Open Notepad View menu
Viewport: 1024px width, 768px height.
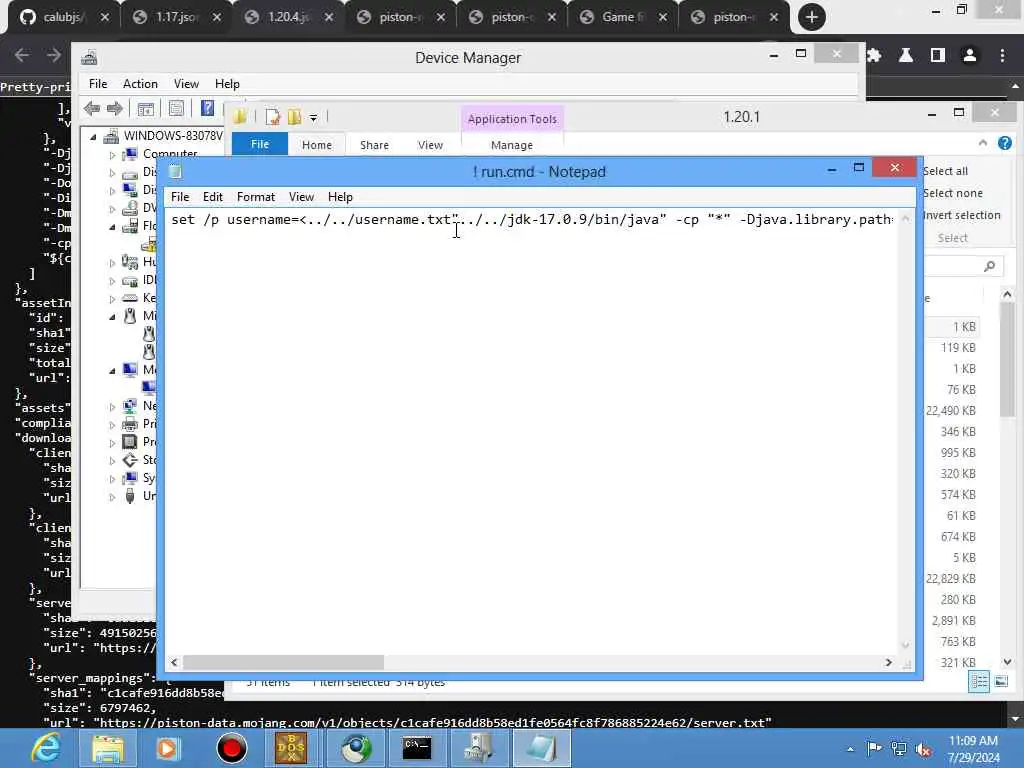[301, 197]
